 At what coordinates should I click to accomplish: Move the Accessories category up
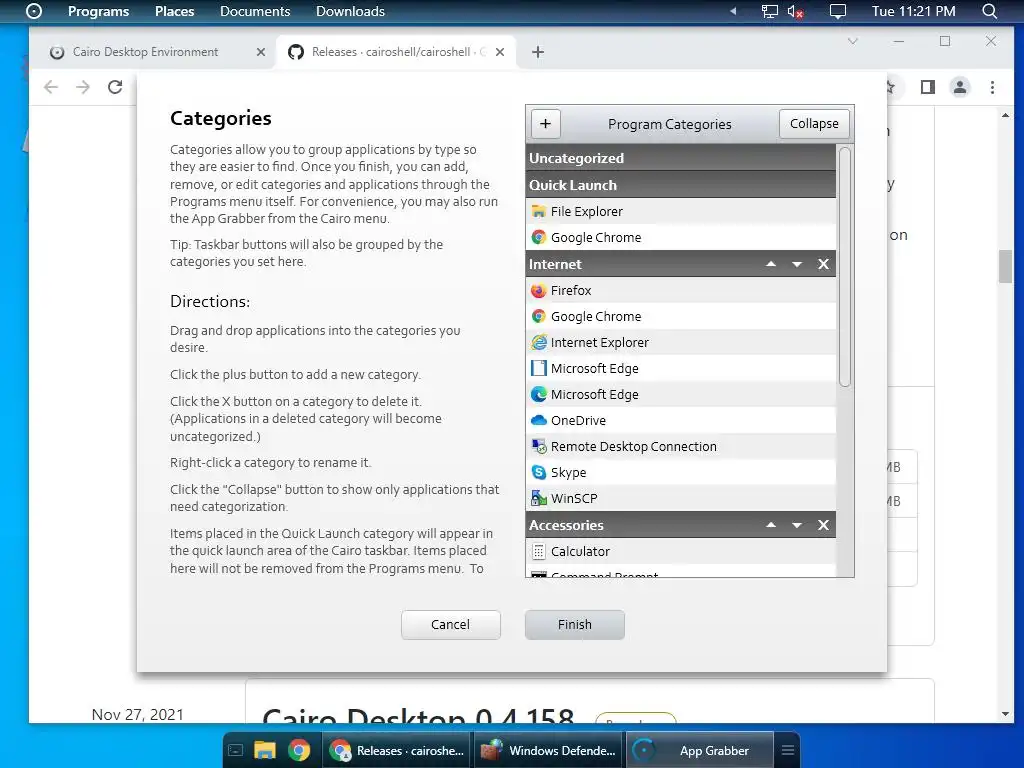point(771,525)
